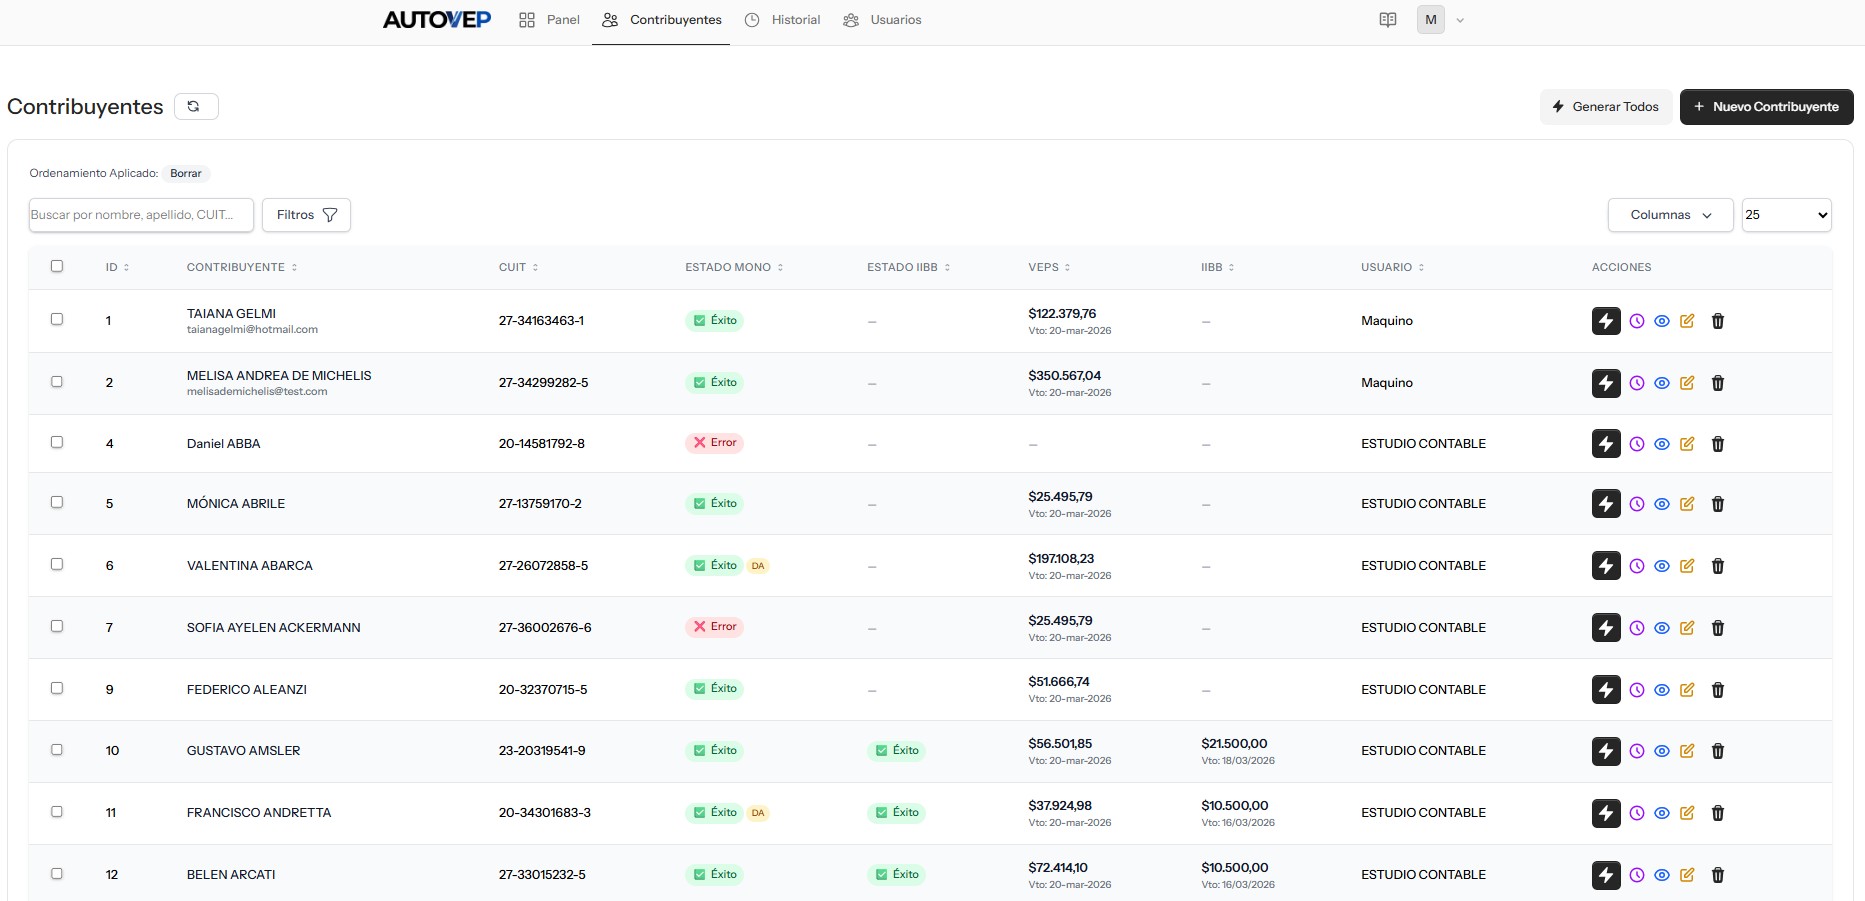Open history clock icon for Daniel ABBA
Viewport: 1865px width, 901px height.
click(x=1636, y=444)
